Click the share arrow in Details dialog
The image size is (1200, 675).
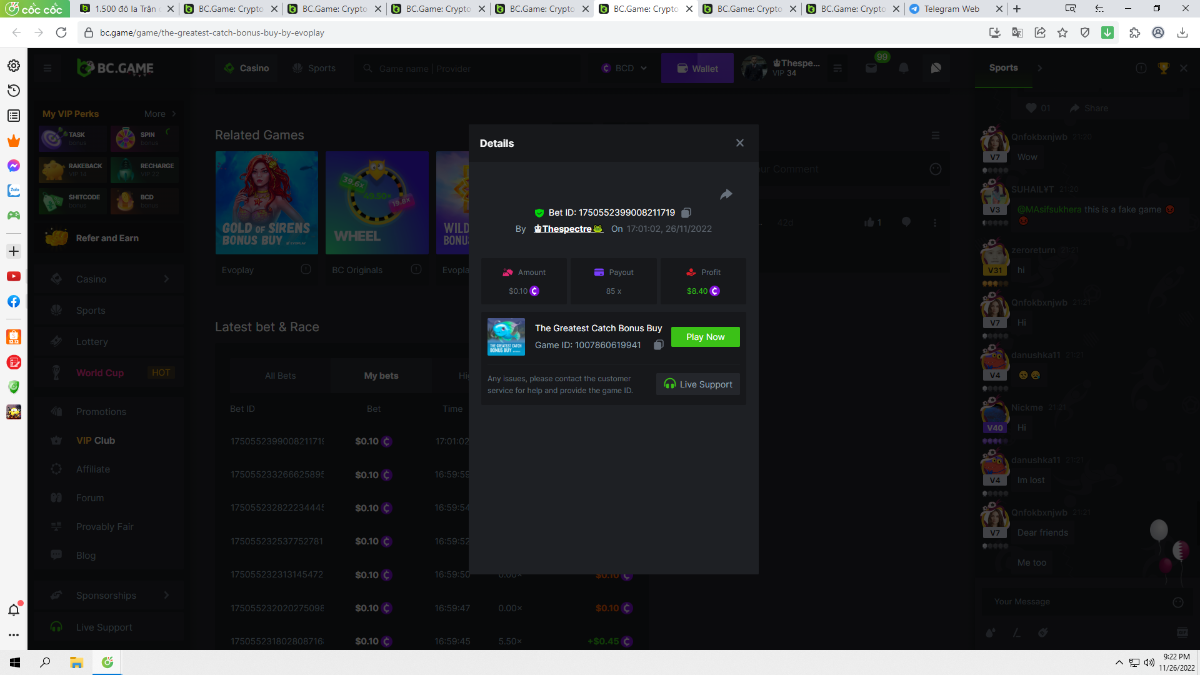click(x=726, y=194)
